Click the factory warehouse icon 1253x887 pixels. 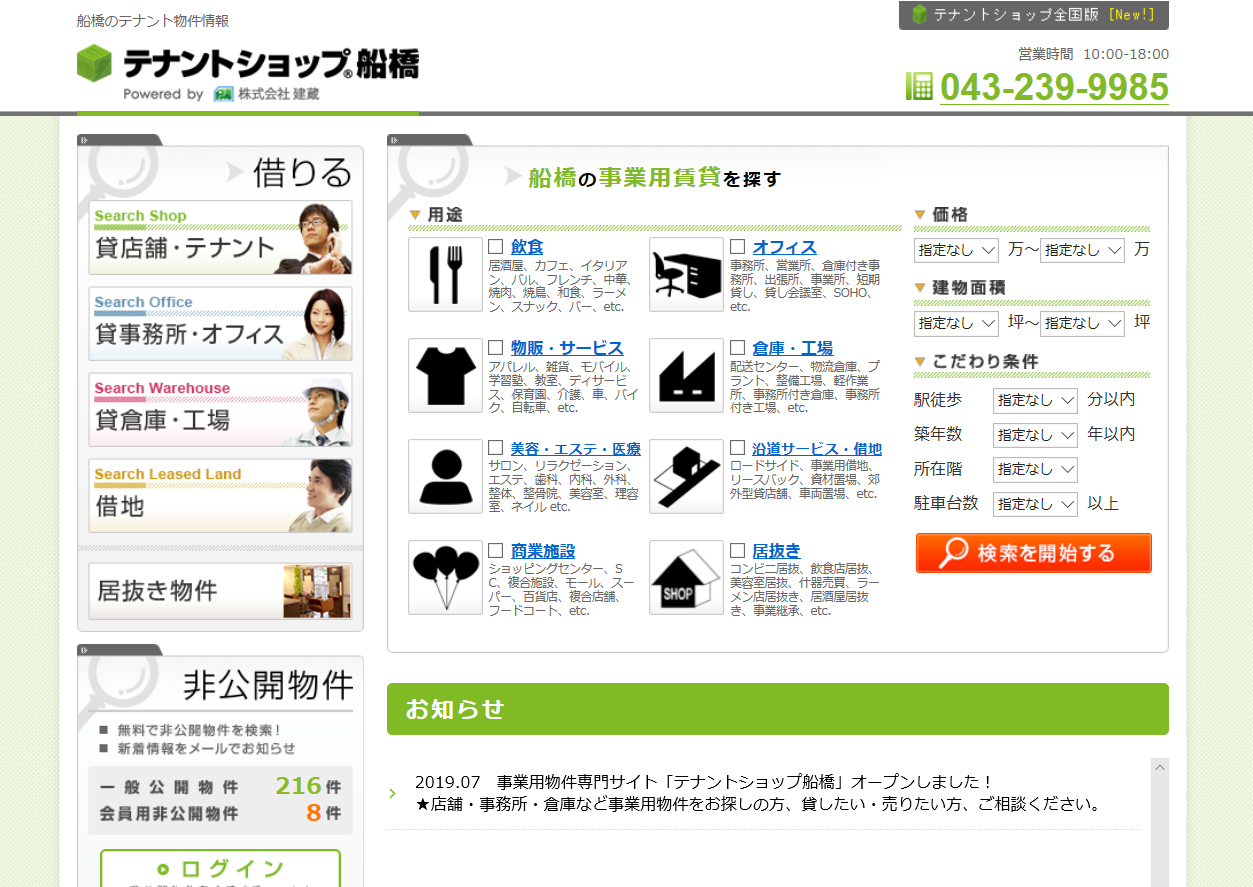(x=686, y=375)
